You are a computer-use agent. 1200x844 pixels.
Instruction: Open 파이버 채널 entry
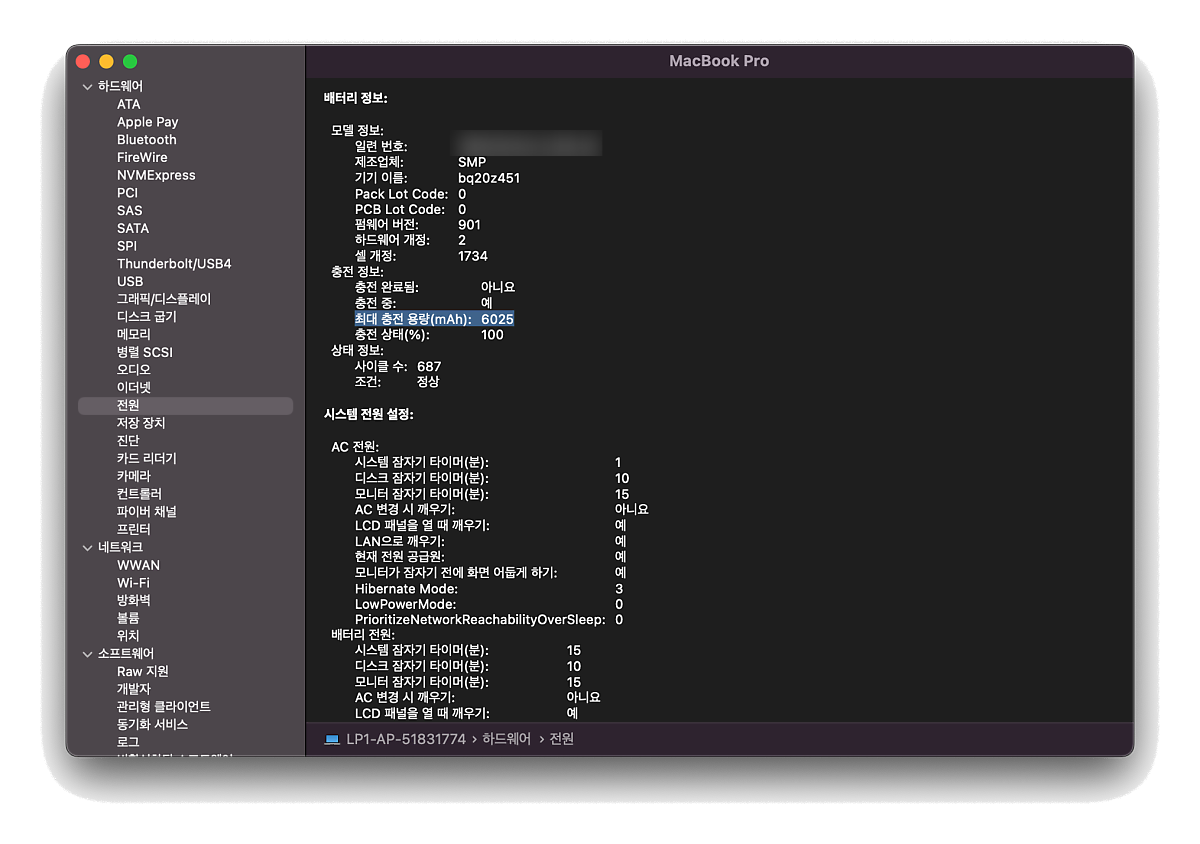click(146, 512)
